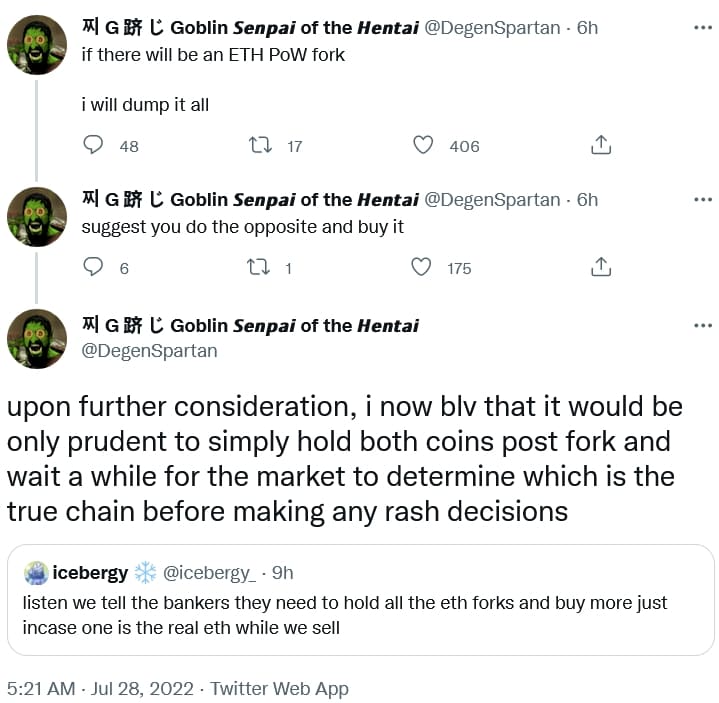This screenshot has width=719, height=703.
Task: Open the main tweet author's avatar
Action: 37,339
